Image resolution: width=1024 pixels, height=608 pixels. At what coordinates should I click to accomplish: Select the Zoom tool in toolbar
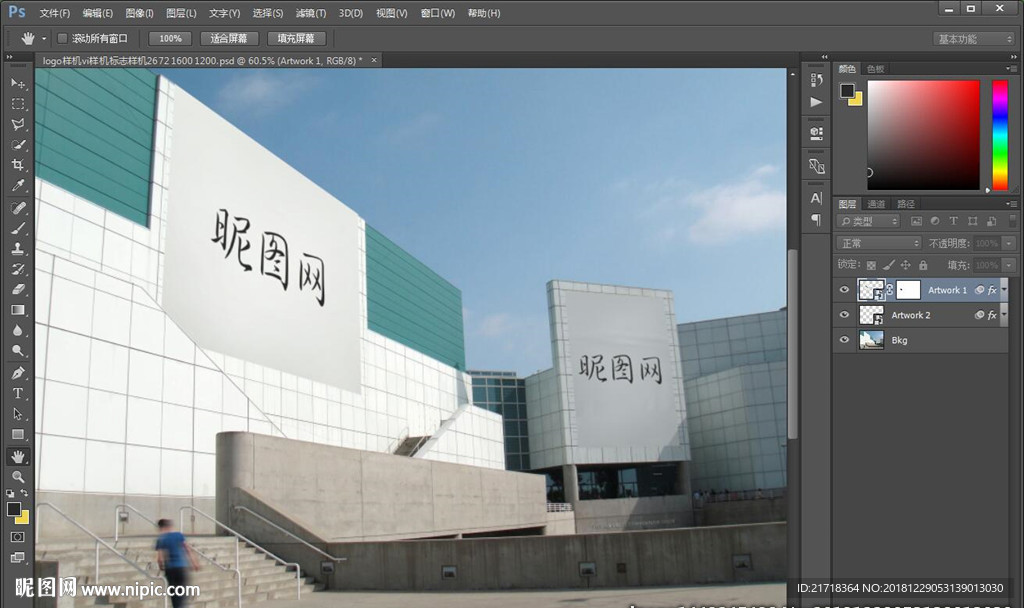tap(18, 477)
